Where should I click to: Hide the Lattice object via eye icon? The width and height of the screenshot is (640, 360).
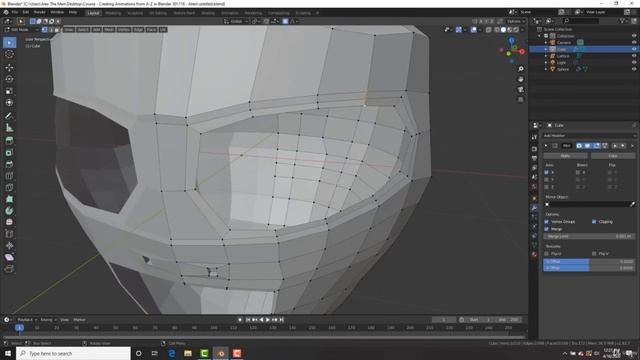634,56
